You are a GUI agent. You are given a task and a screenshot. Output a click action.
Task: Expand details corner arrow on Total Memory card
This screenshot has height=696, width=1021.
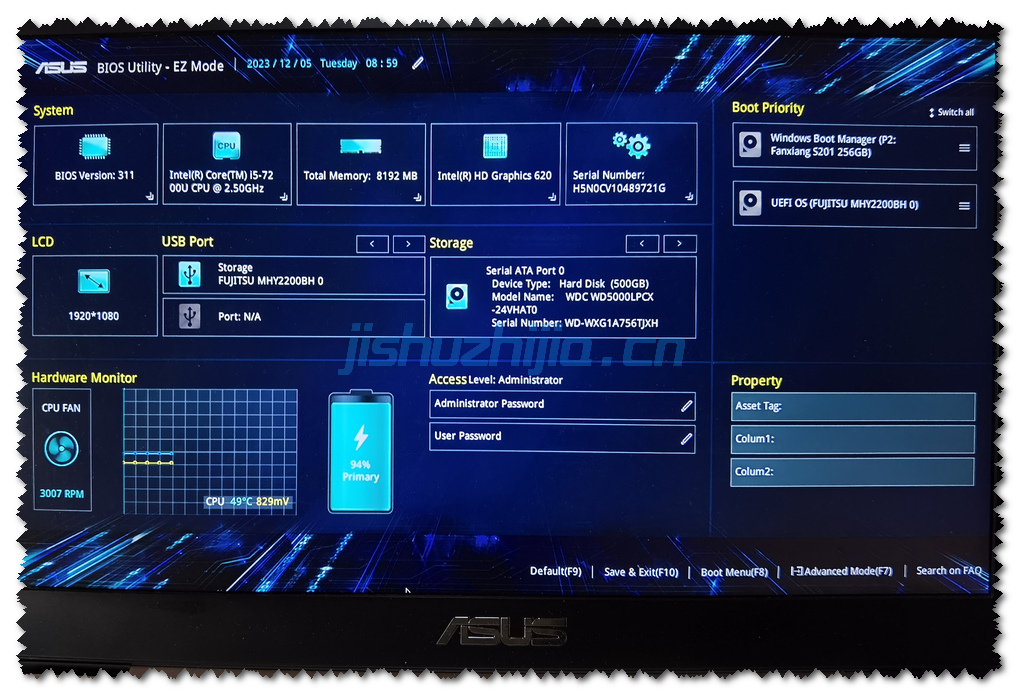click(x=417, y=197)
